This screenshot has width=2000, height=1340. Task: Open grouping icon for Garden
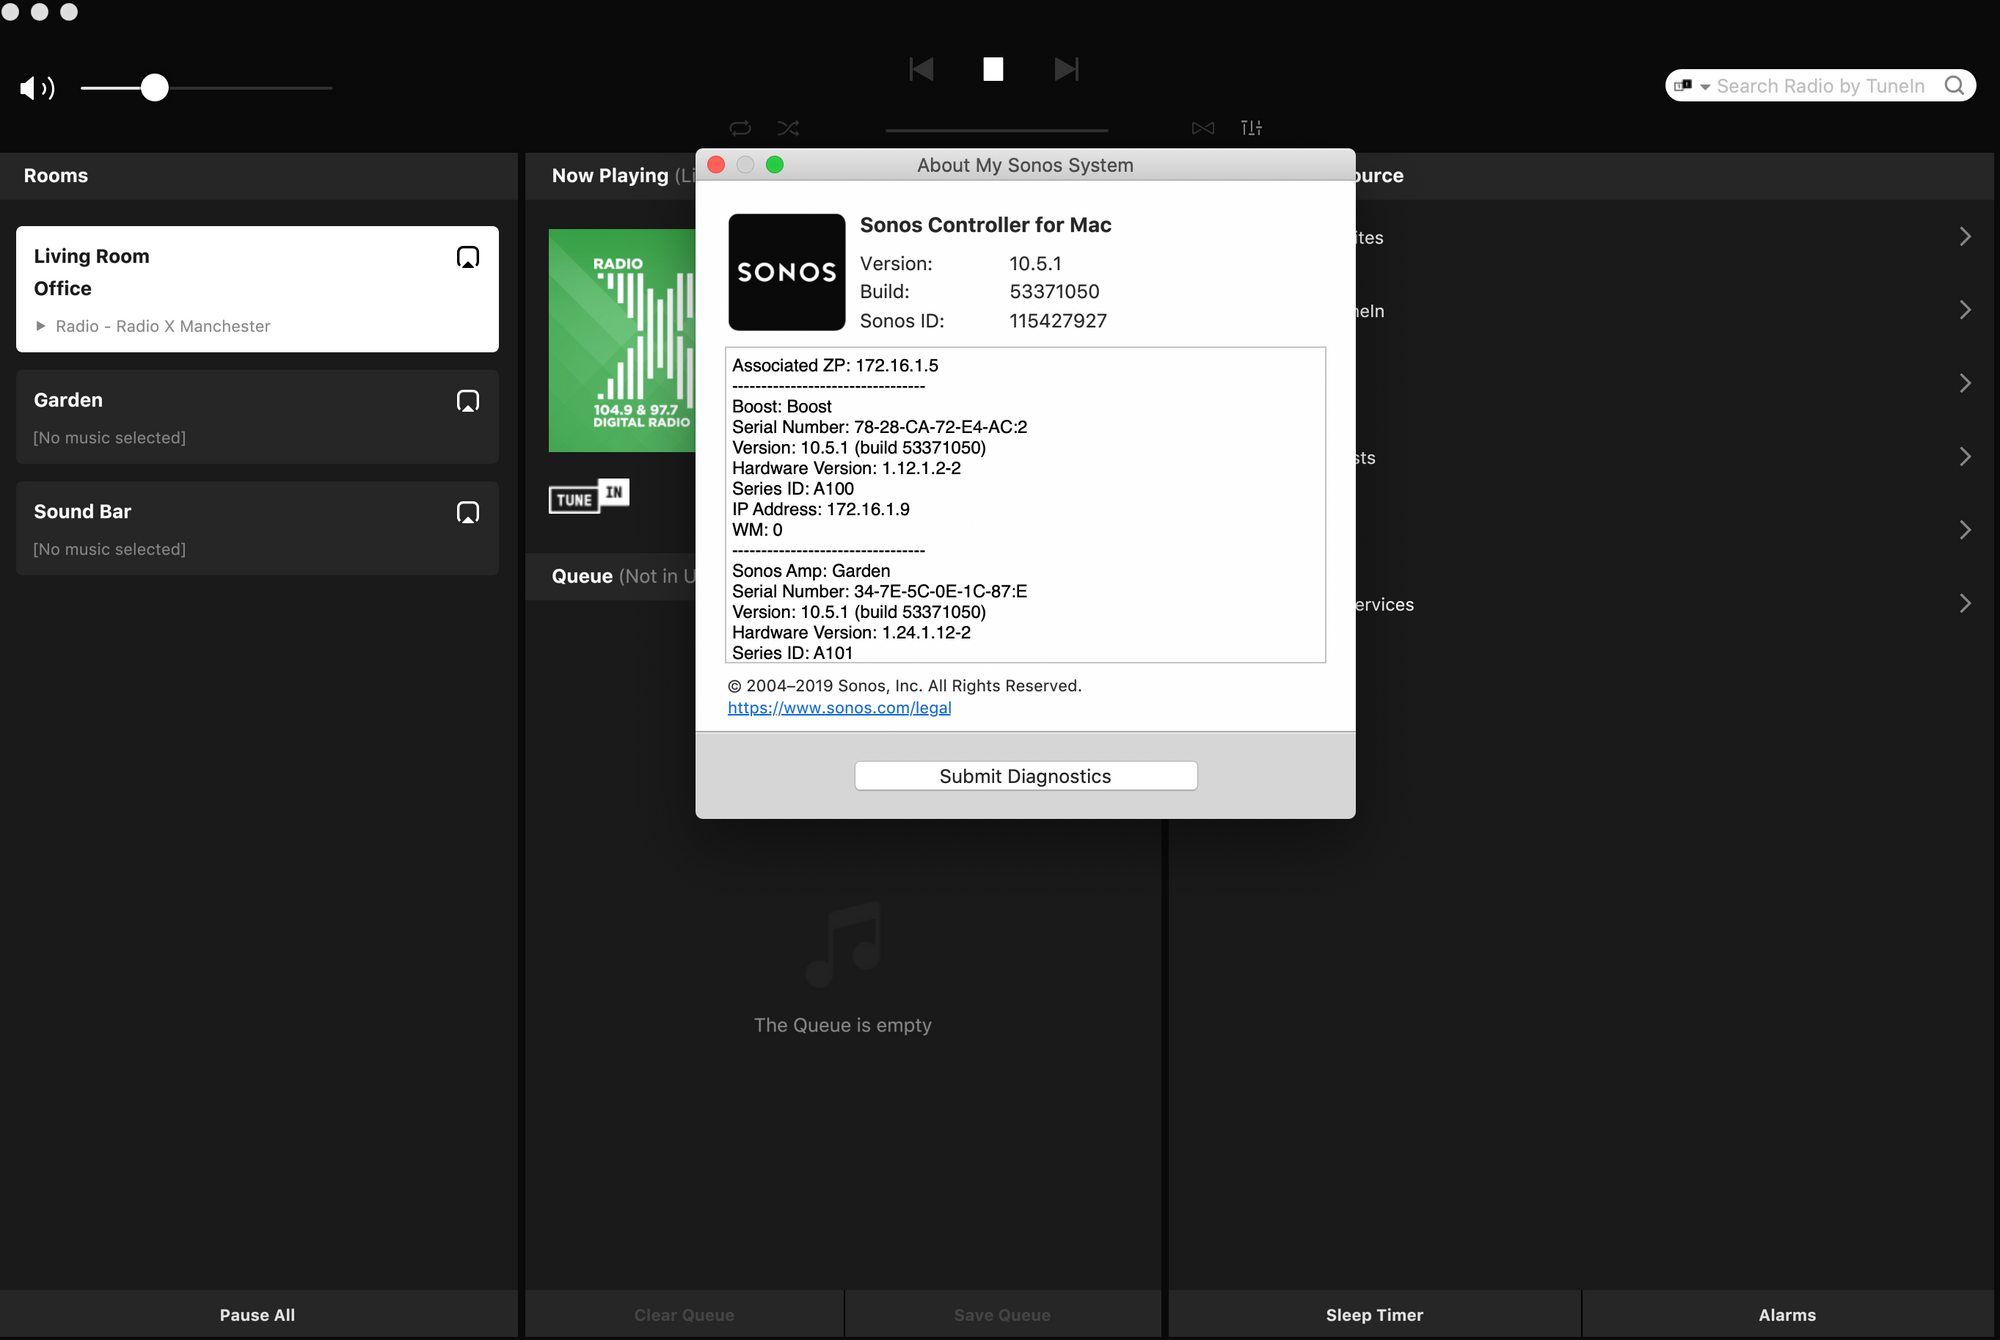468,401
